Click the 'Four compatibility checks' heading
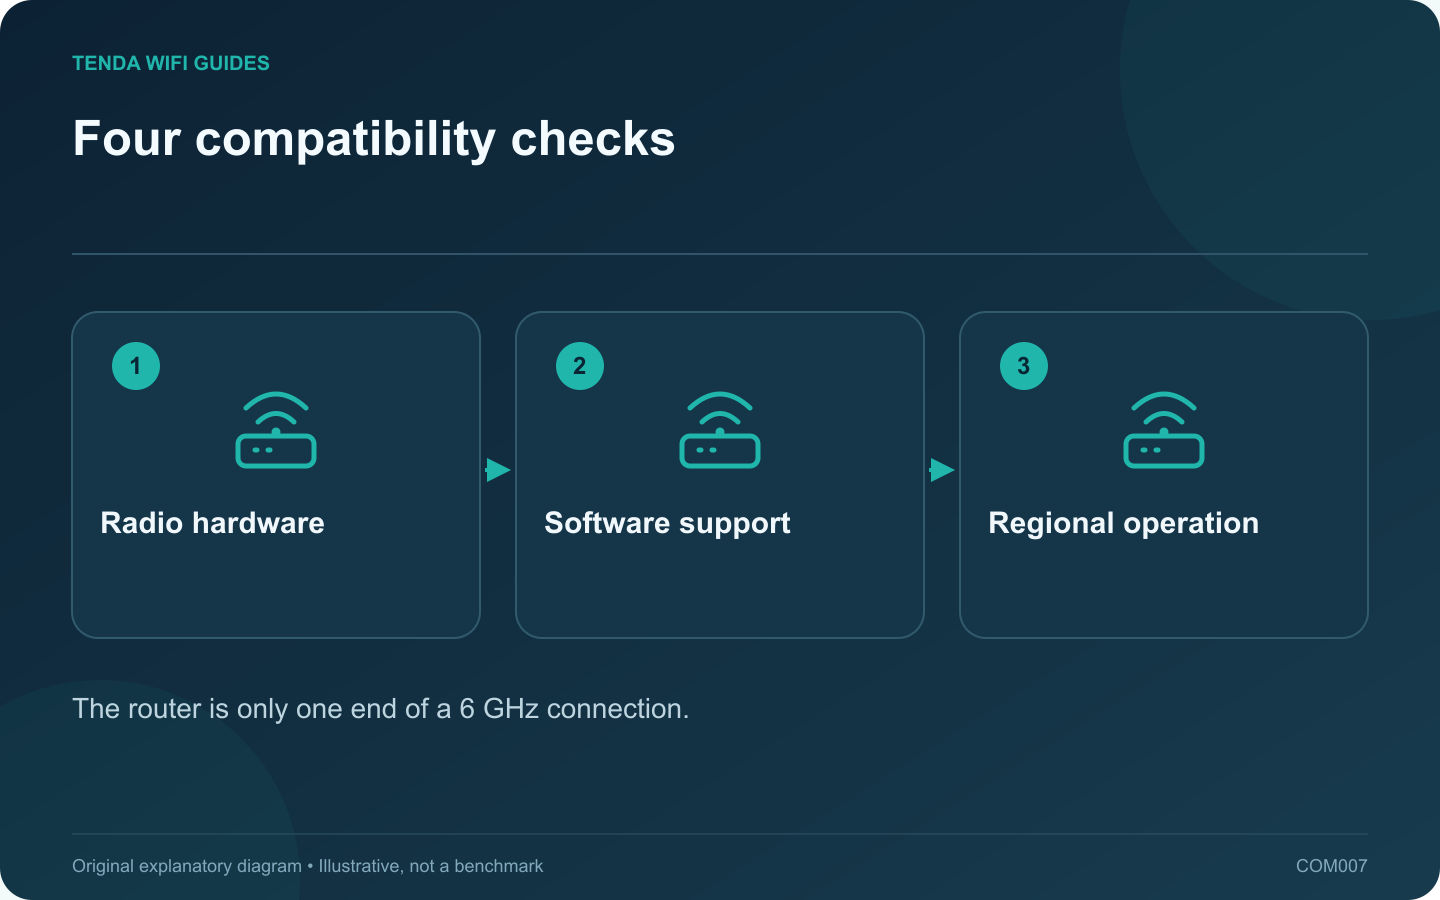 (374, 139)
